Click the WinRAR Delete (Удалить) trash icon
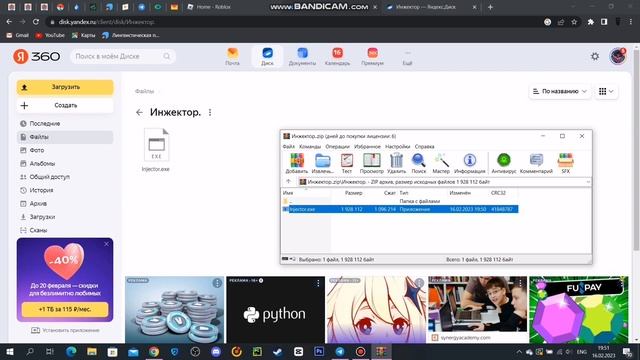Viewport: 640px width, 360px height. 396,163
